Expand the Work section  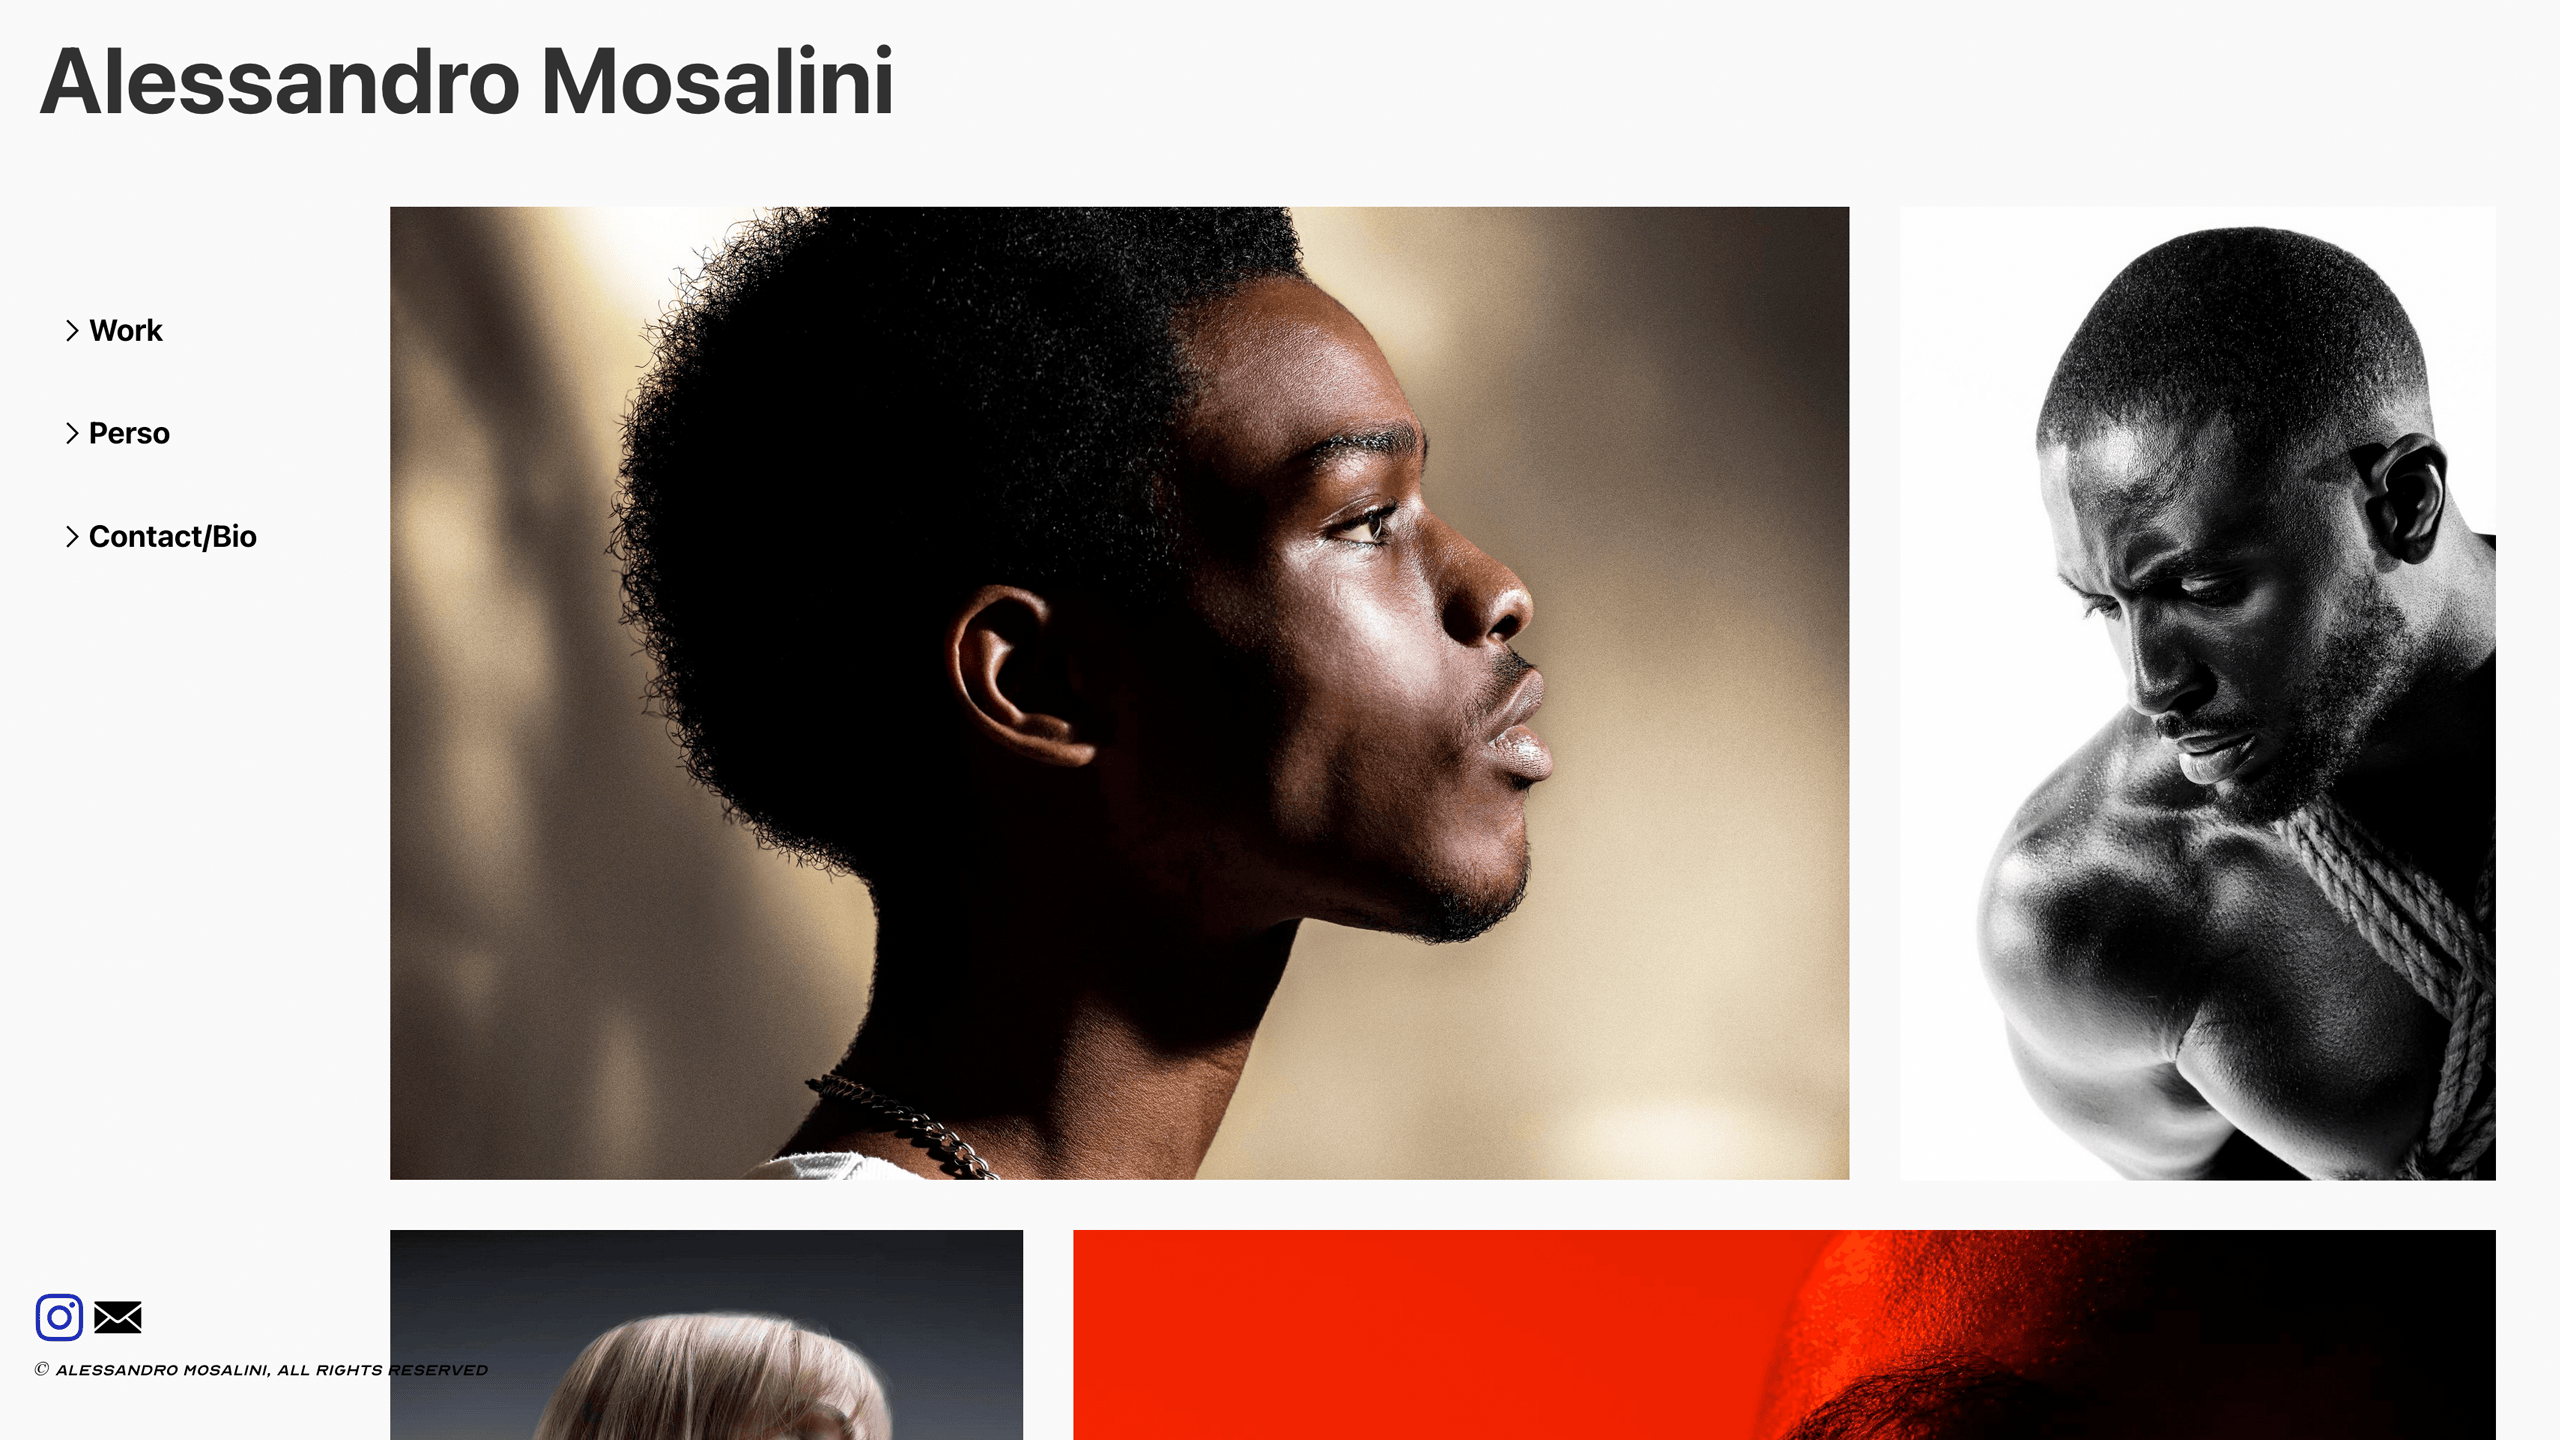72,331
